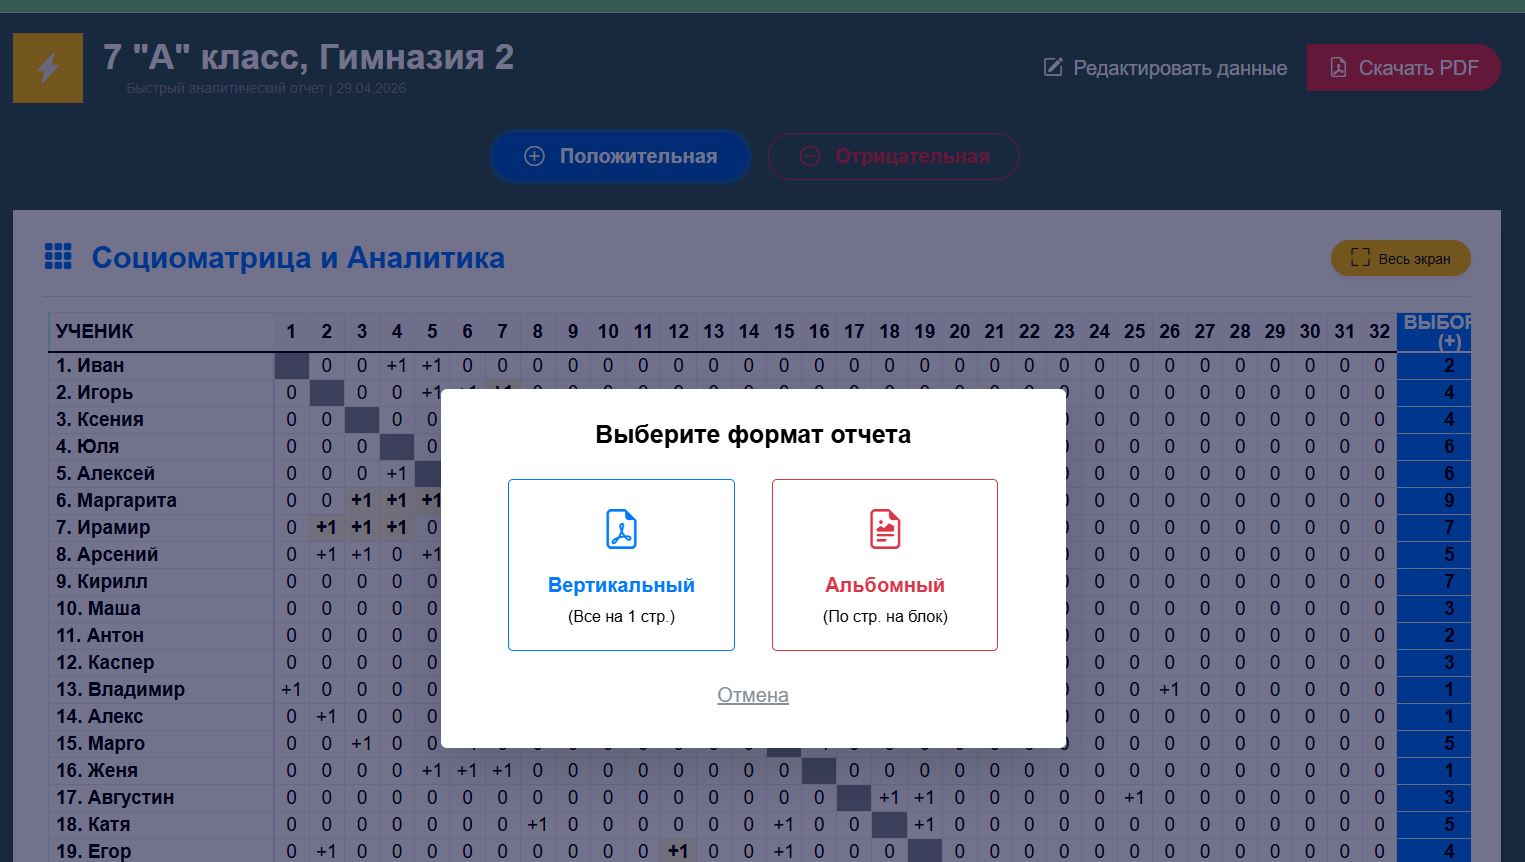The image size is (1525, 862).
Task: Click the PDF file icon in the Вертикальный card
Action: click(621, 530)
